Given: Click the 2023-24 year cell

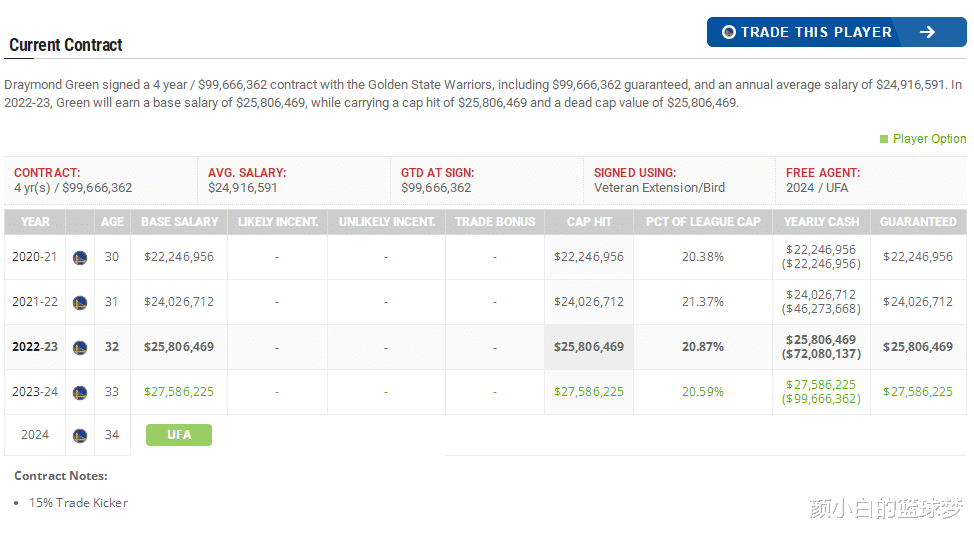Looking at the screenshot, I should tap(35, 392).
